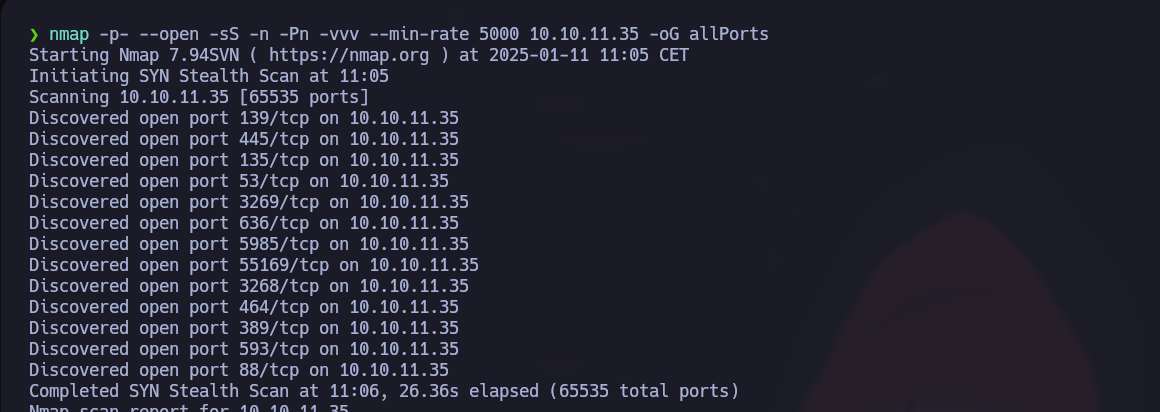Click the allPorts output filename
This screenshot has width=1160, height=412.
[728, 34]
